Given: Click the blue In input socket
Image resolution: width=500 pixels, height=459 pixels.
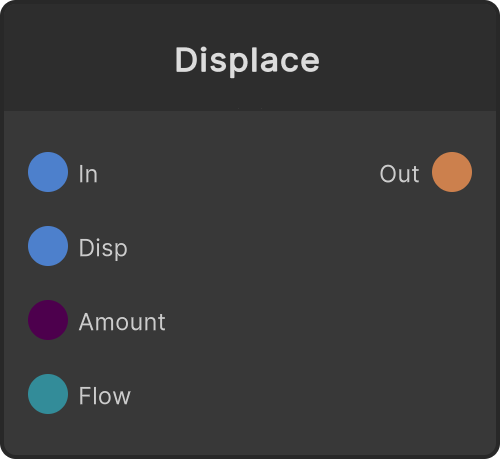Looking at the screenshot, I should 48,172.
